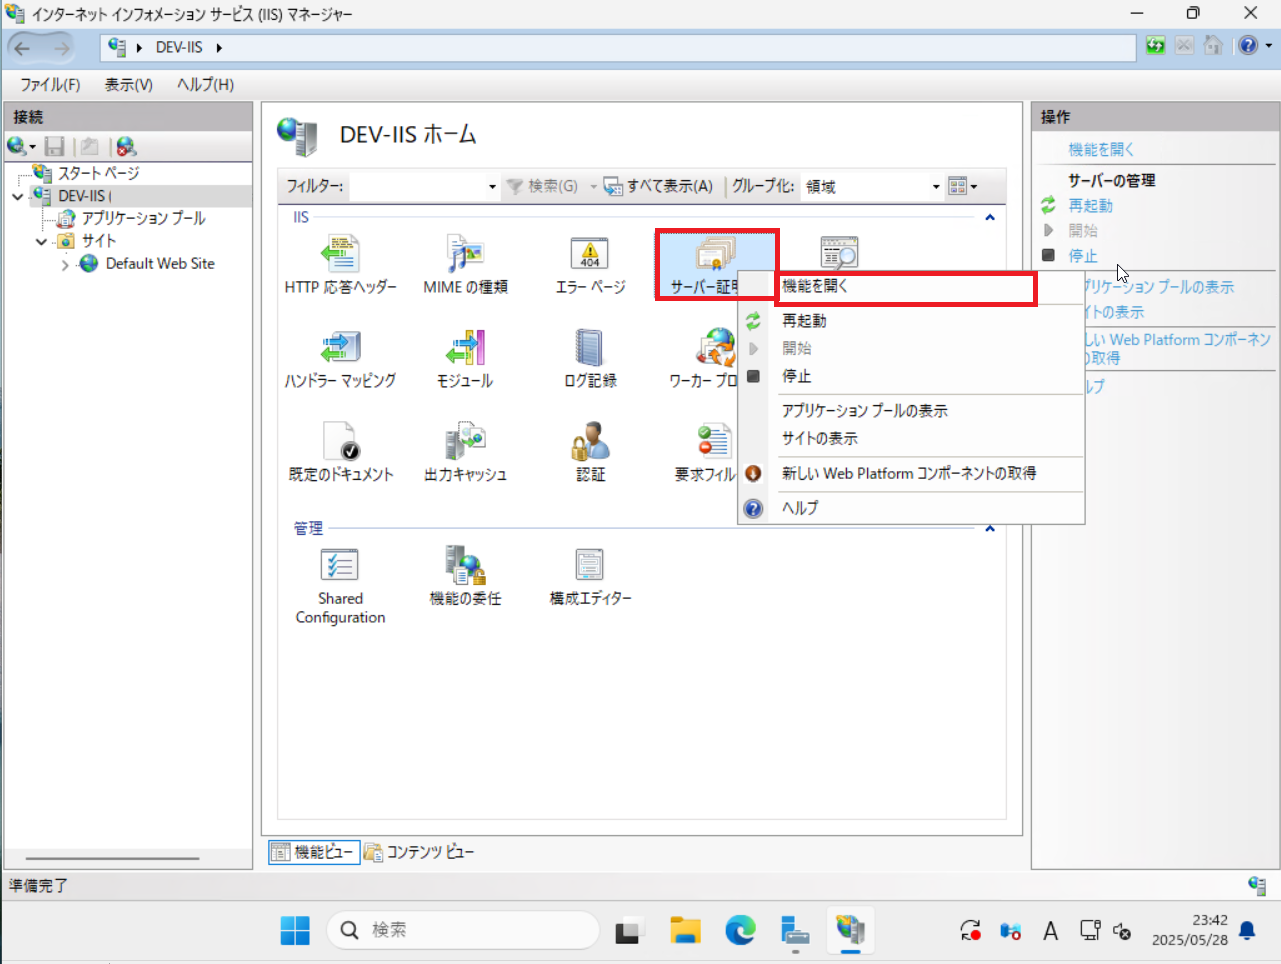Click the connect icon in 接続 toolbar
The image size is (1281, 964).
point(17,147)
